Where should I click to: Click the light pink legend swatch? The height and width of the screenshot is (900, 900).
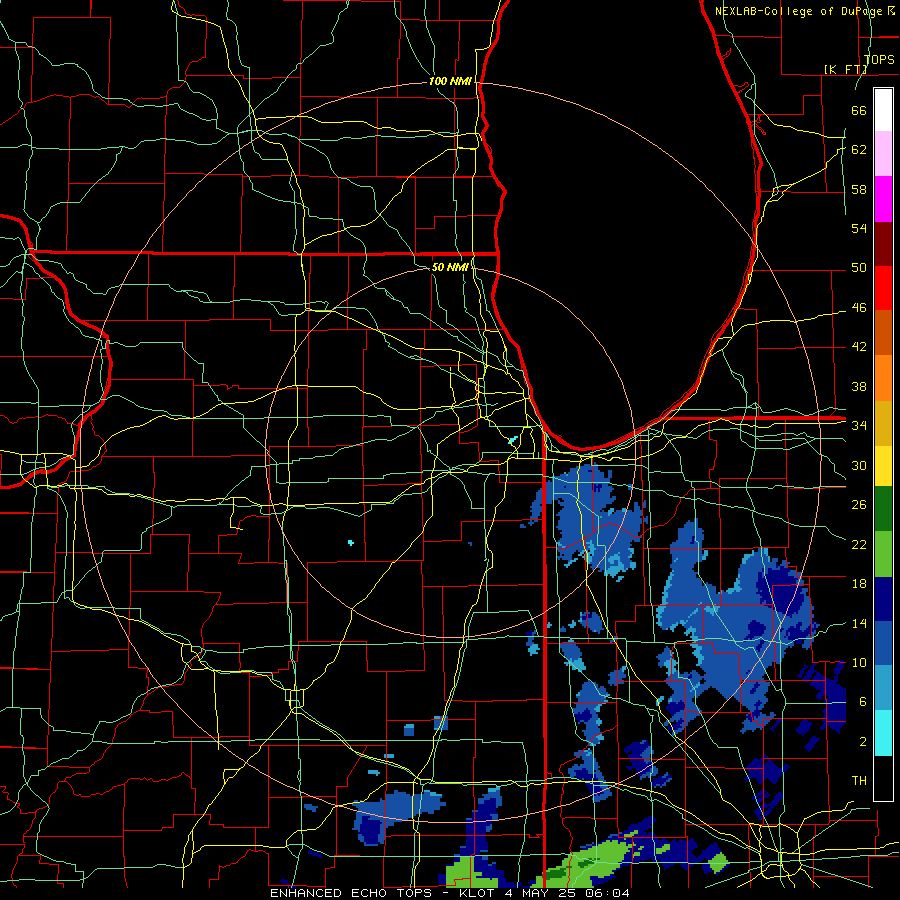click(883, 154)
